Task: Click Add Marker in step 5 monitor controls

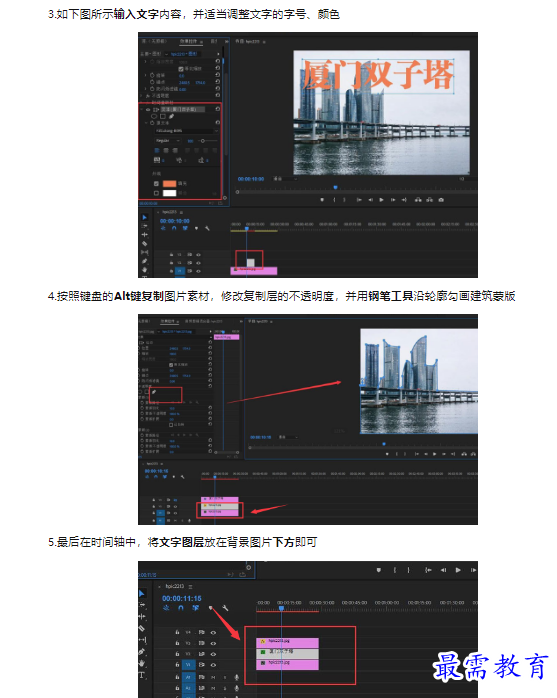Action: pyautogui.click(x=378, y=570)
